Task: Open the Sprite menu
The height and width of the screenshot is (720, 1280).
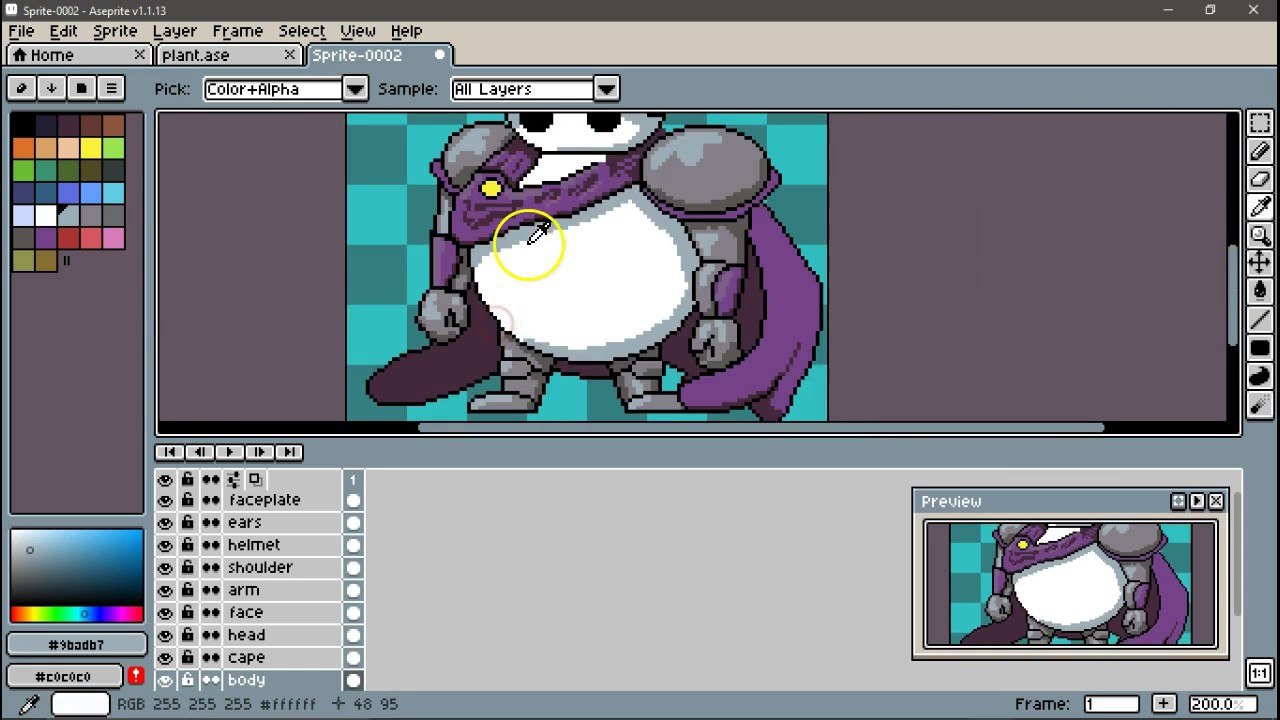Action: tap(115, 31)
